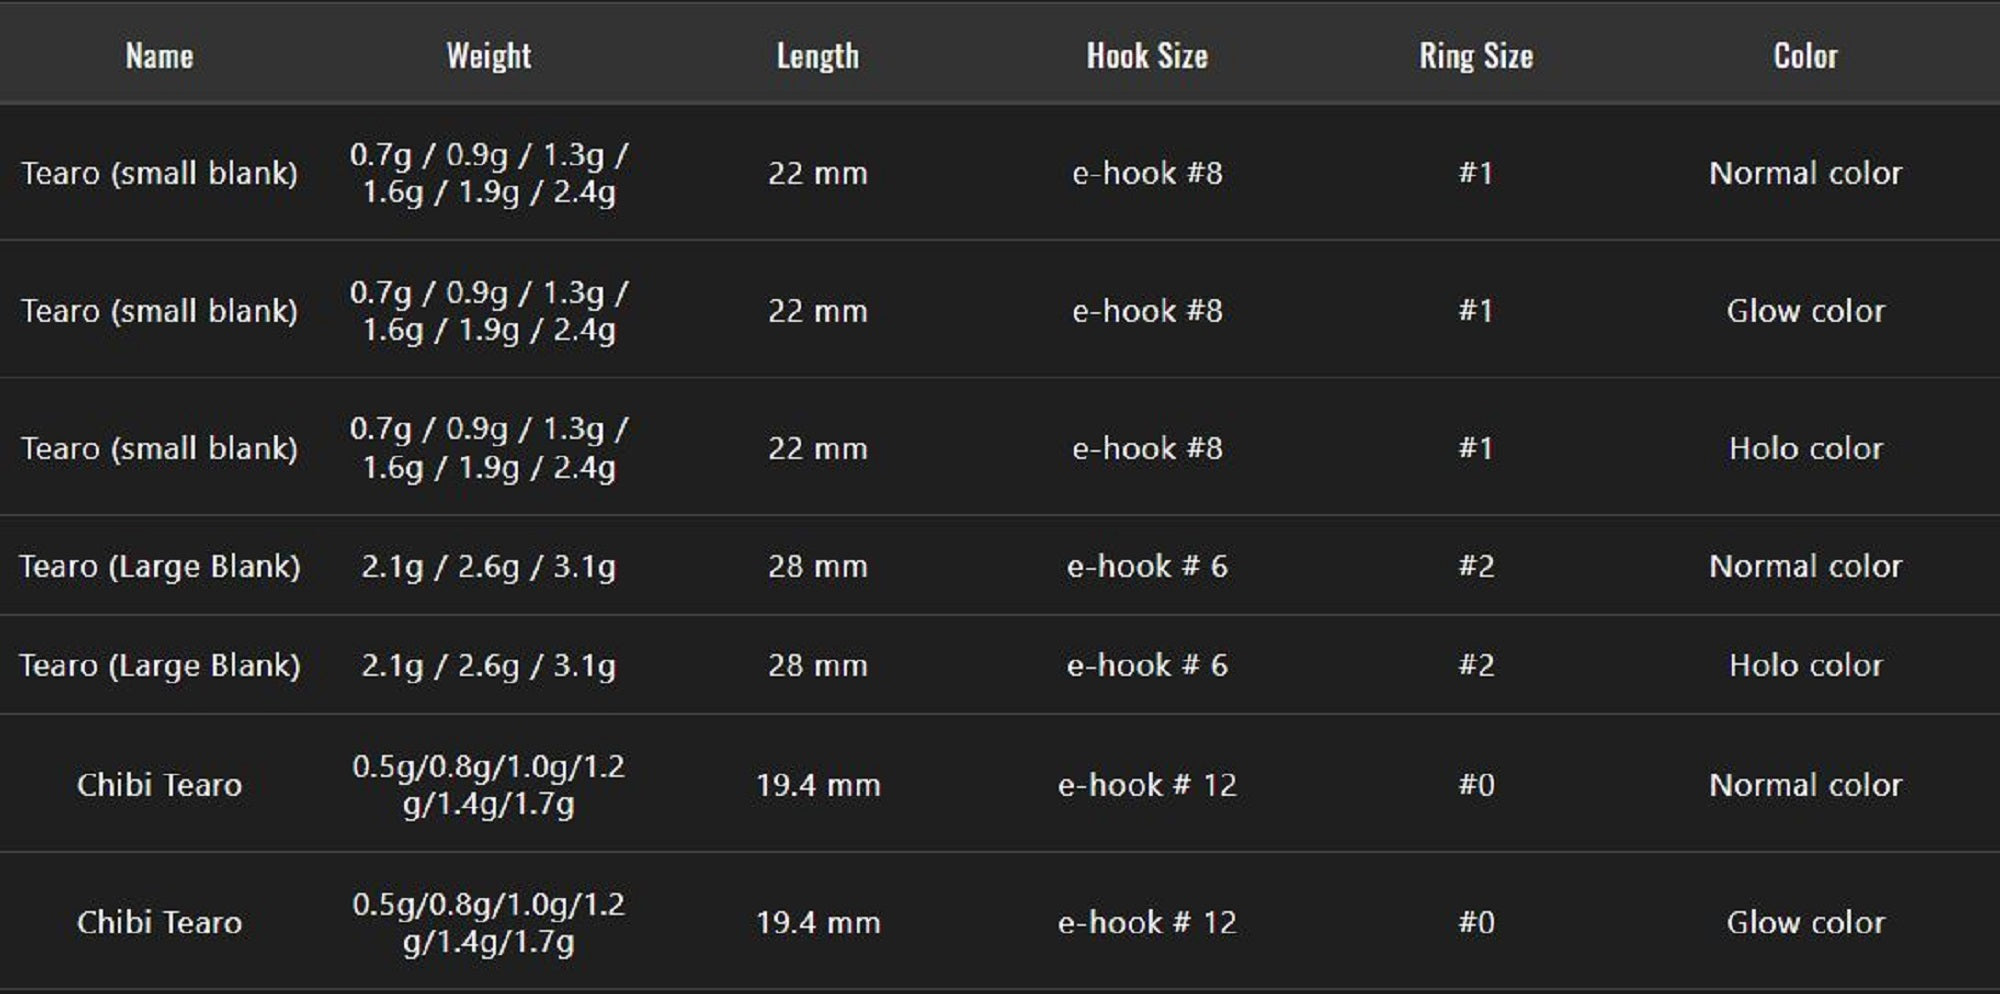Click the Hook Size column header

1147,56
